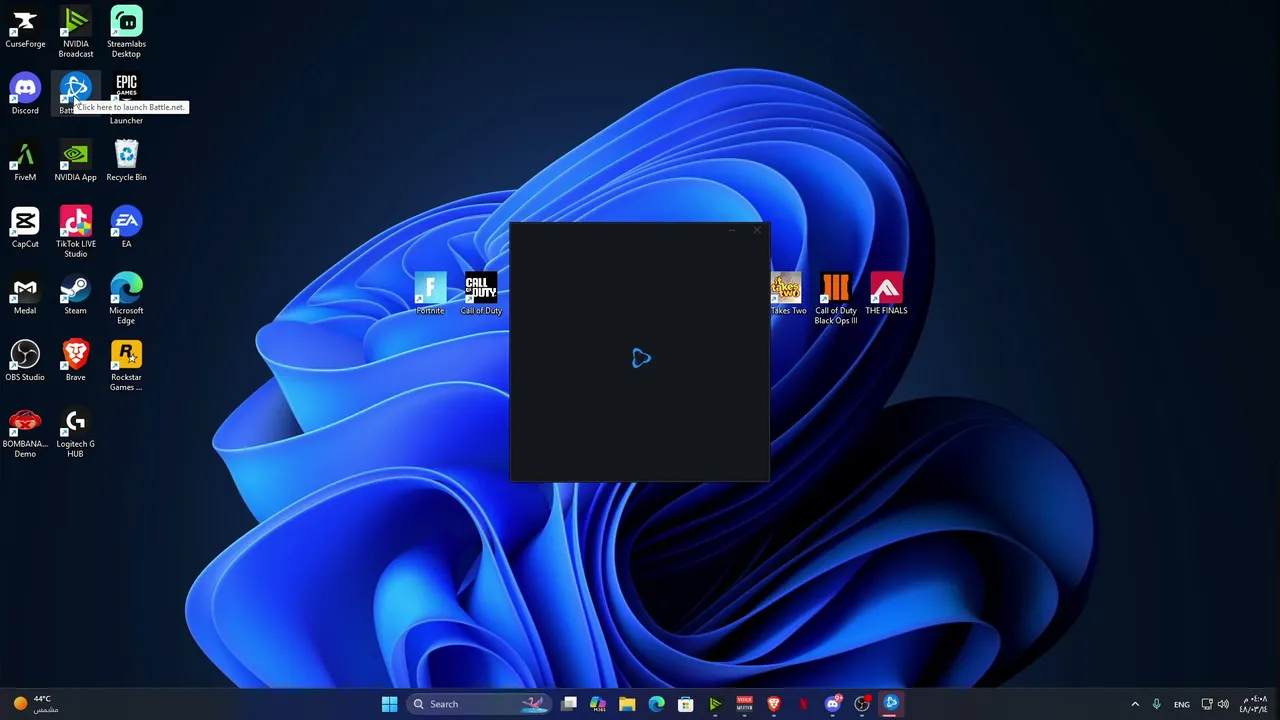Select the Recycle Bin on the desktop
1280x720 pixels.
(126, 161)
